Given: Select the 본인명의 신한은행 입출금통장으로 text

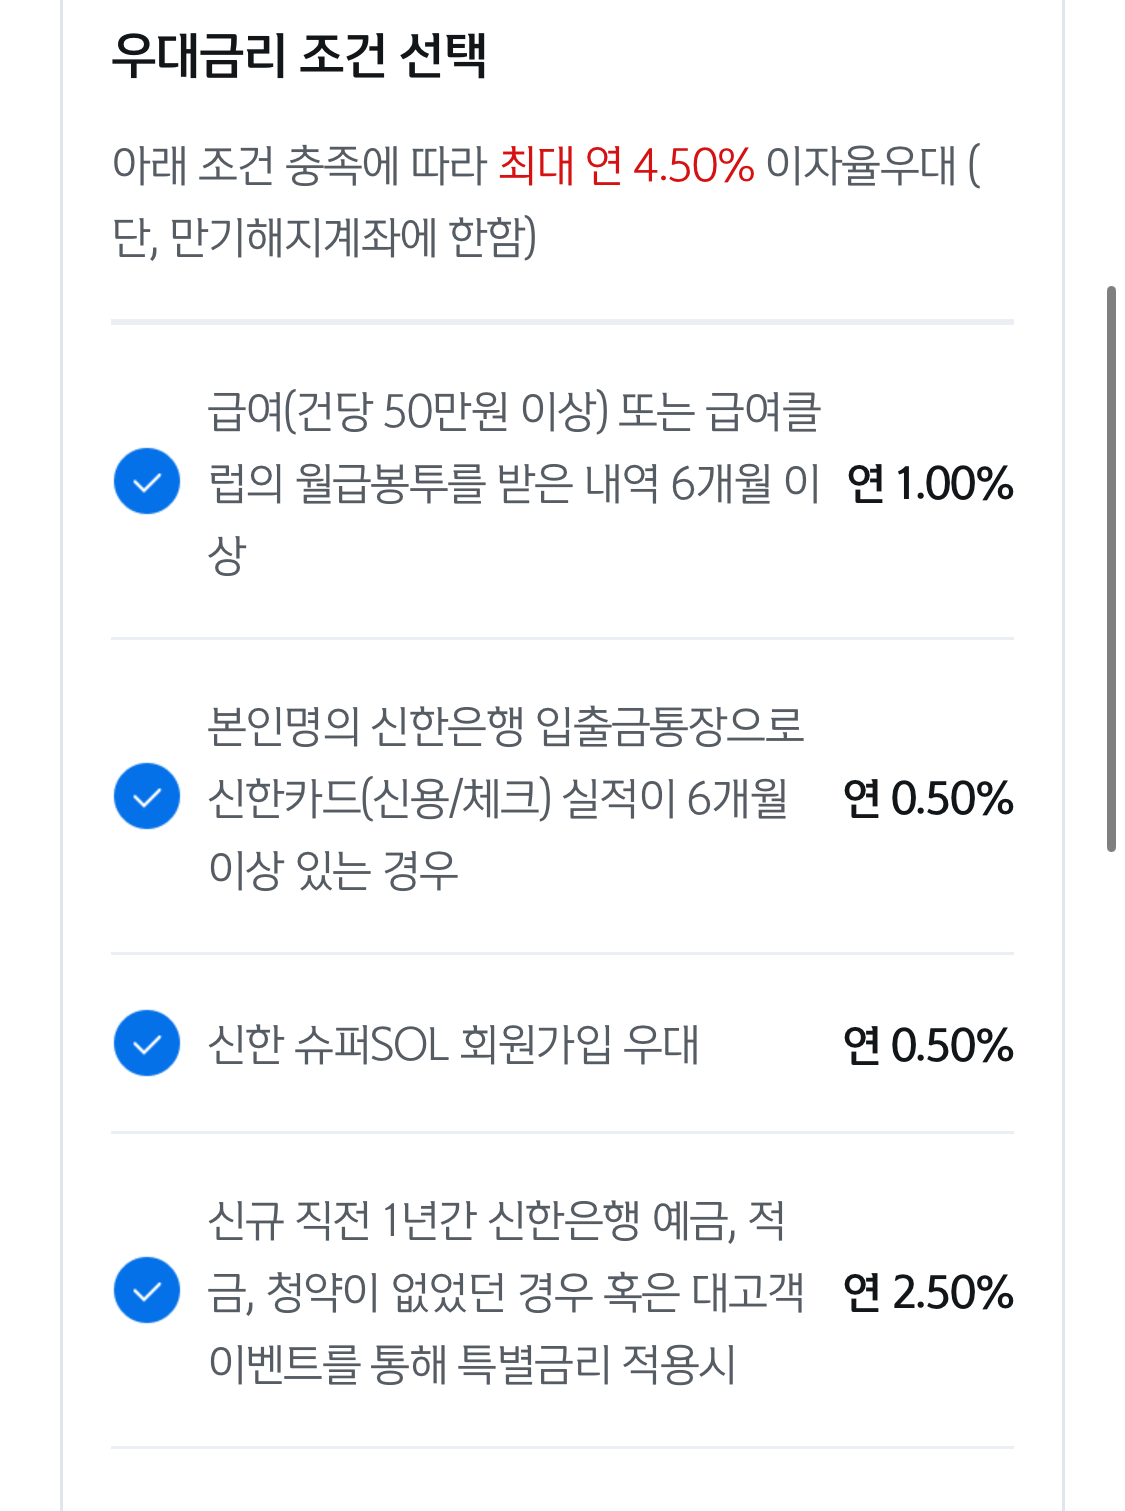Looking at the screenshot, I should click(506, 726).
